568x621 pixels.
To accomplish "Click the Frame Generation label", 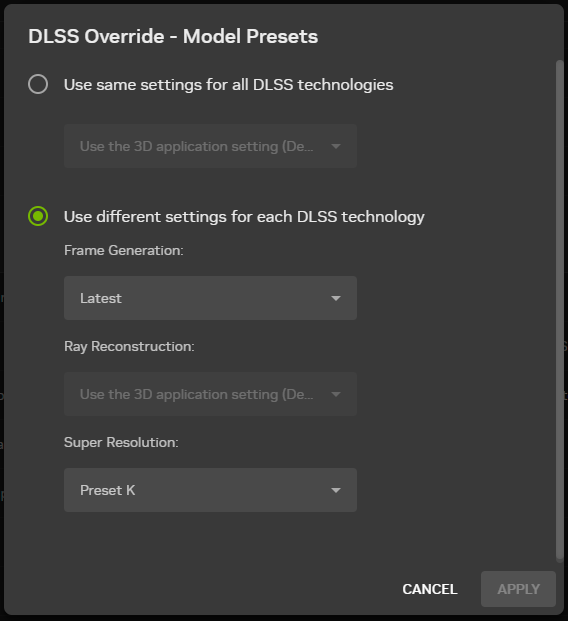I will [124, 250].
